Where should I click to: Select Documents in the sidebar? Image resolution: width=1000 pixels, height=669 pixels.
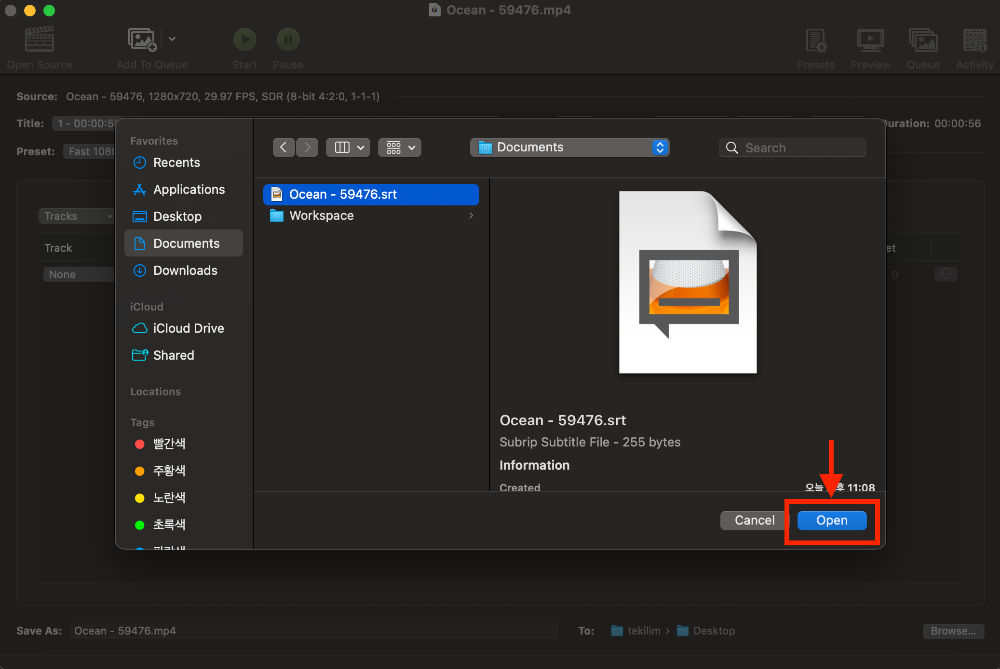pos(184,243)
